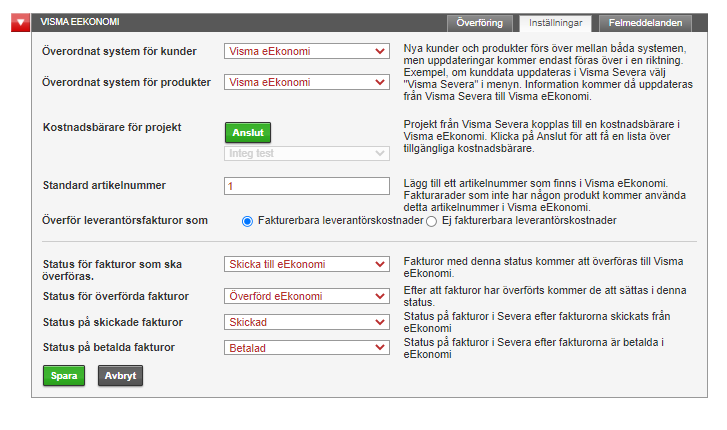Click the Kostnadsbärare för projekt label
Image resolution: width=727 pixels, height=430 pixels.
(x=112, y=127)
